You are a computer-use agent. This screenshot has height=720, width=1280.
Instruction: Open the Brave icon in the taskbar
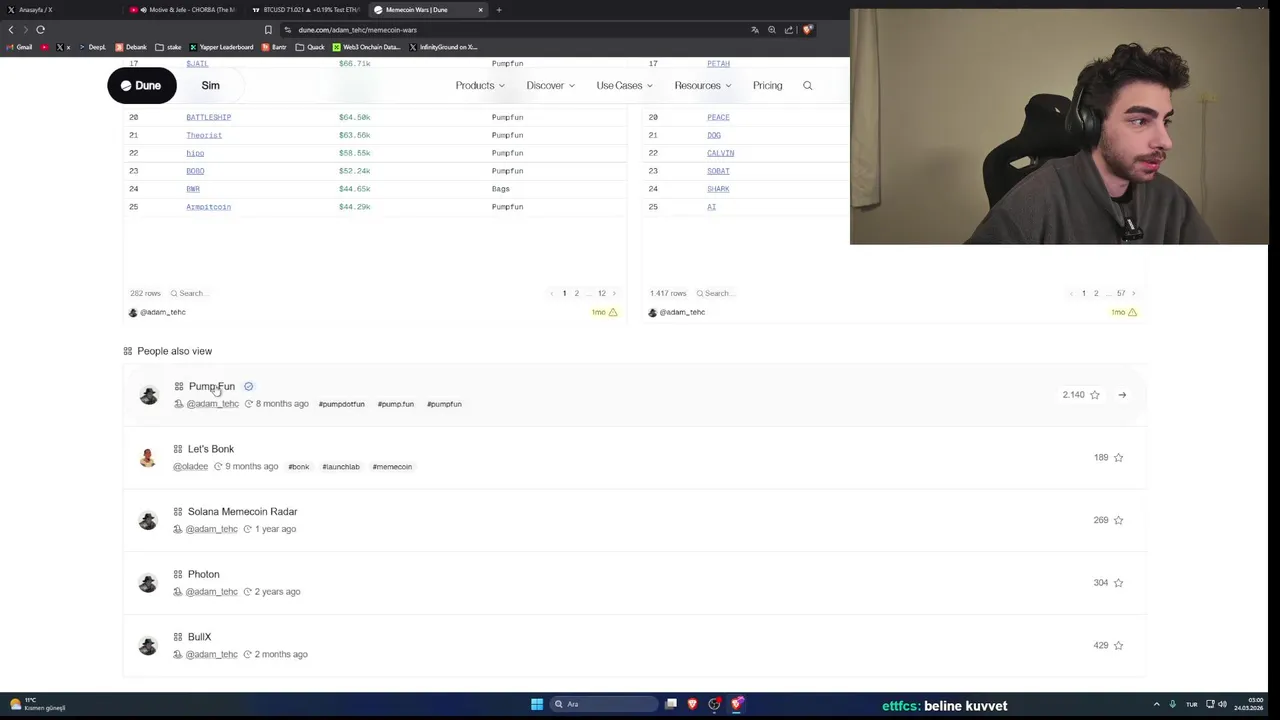coord(692,704)
